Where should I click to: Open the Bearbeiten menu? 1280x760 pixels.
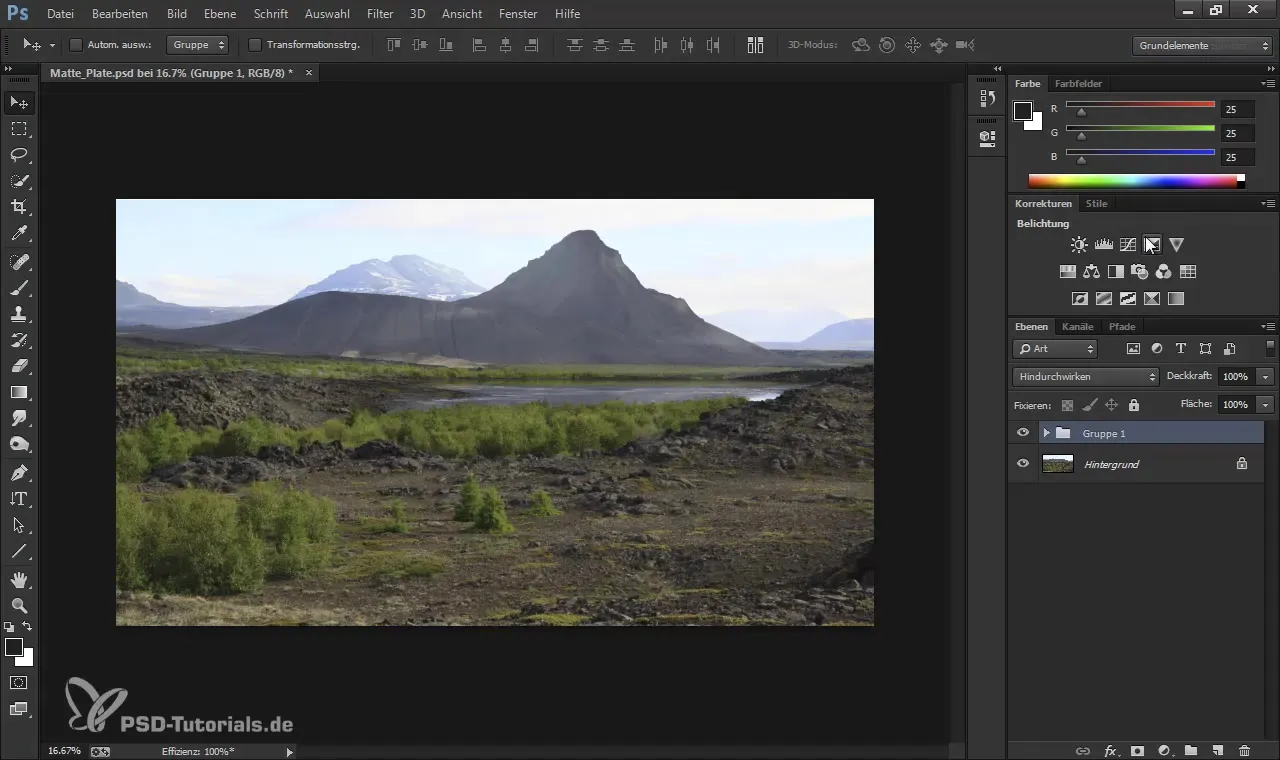click(x=120, y=14)
